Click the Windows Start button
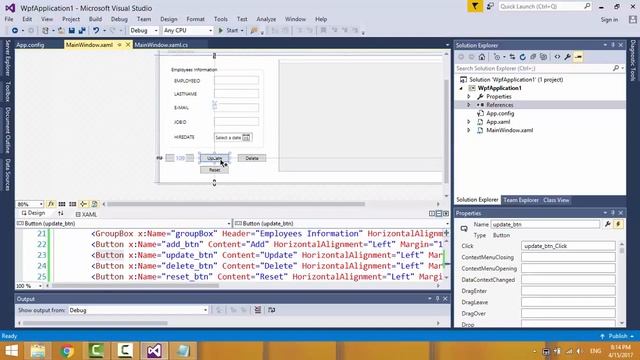The image size is (640, 360). click(x=11, y=351)
